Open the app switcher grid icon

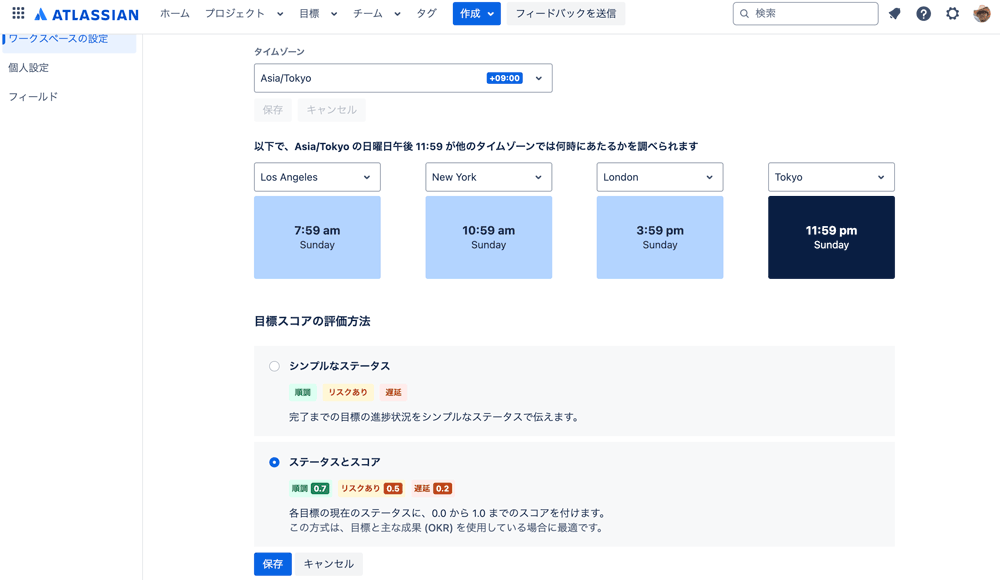[x=18, y=13]
